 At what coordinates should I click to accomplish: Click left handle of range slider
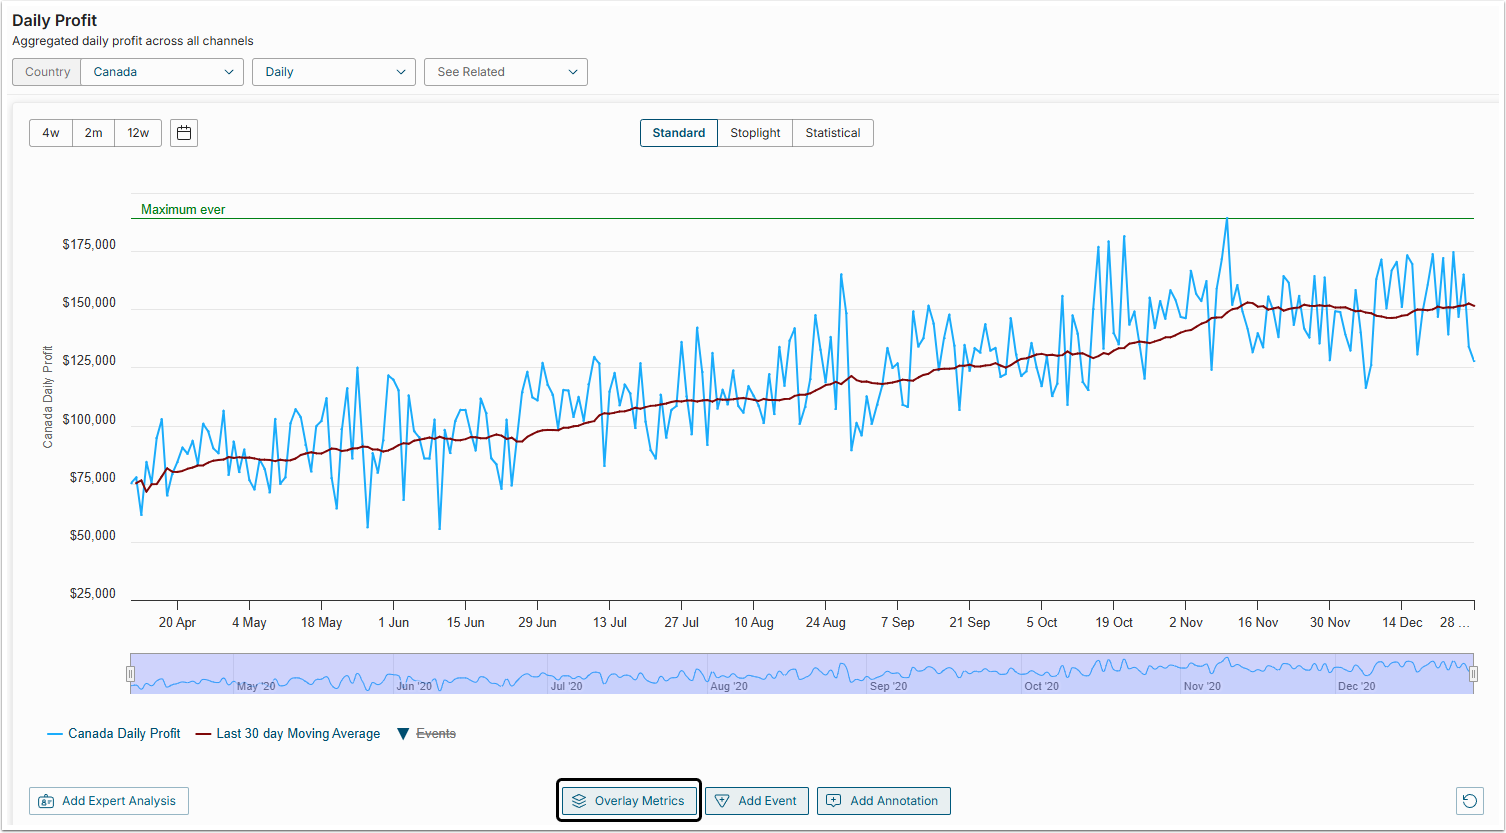(130, 674)
